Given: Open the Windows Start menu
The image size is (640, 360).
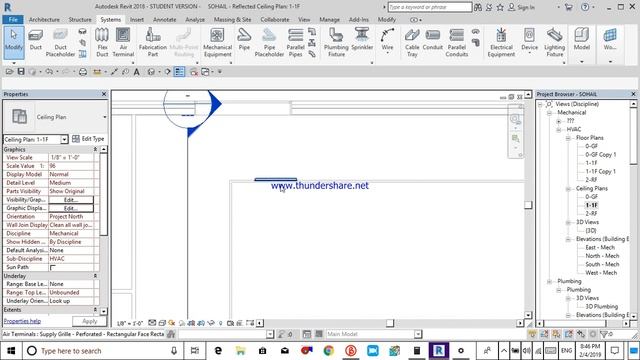Looking at the screenshot, I should point(11,351).
